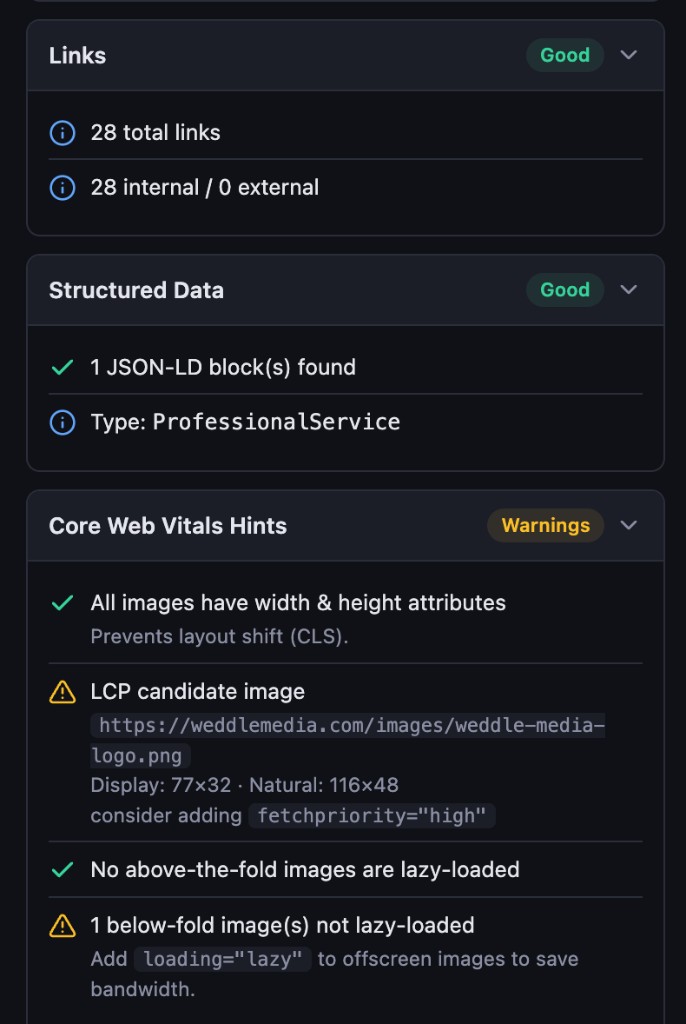This screenshot has height=1024, width=686.
Task: Click the info icon beside Type: ProfessionalService
Action: (61, 422)
